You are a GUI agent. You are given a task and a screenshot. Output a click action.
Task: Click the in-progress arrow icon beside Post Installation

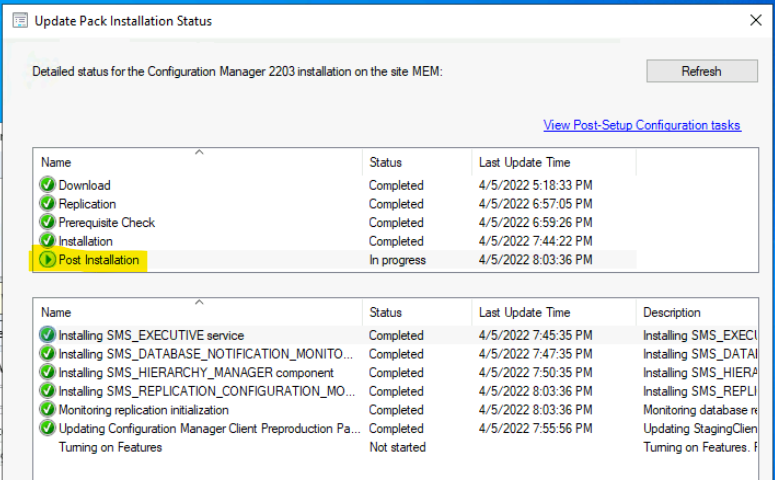click(x=47, y=260)
